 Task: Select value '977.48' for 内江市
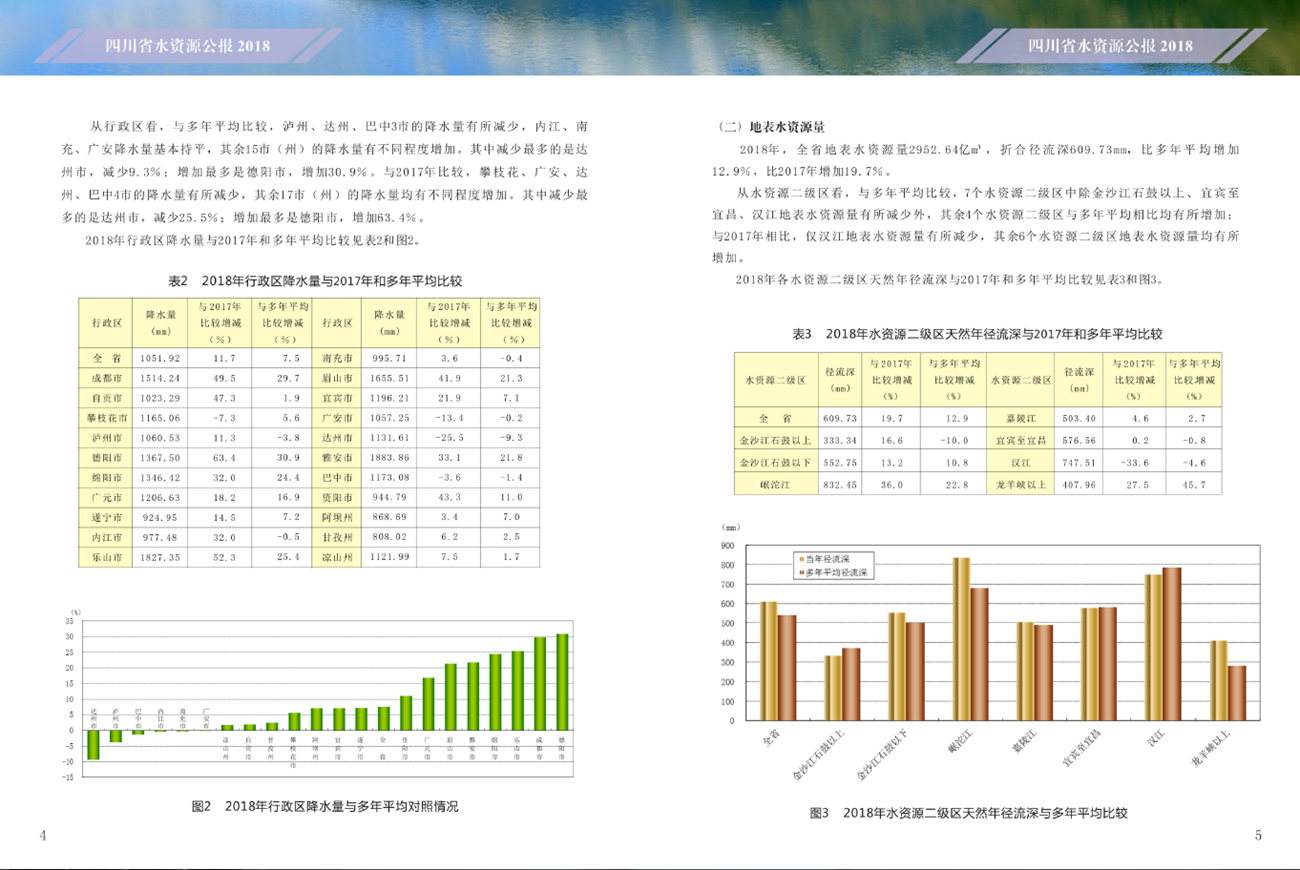160,537
